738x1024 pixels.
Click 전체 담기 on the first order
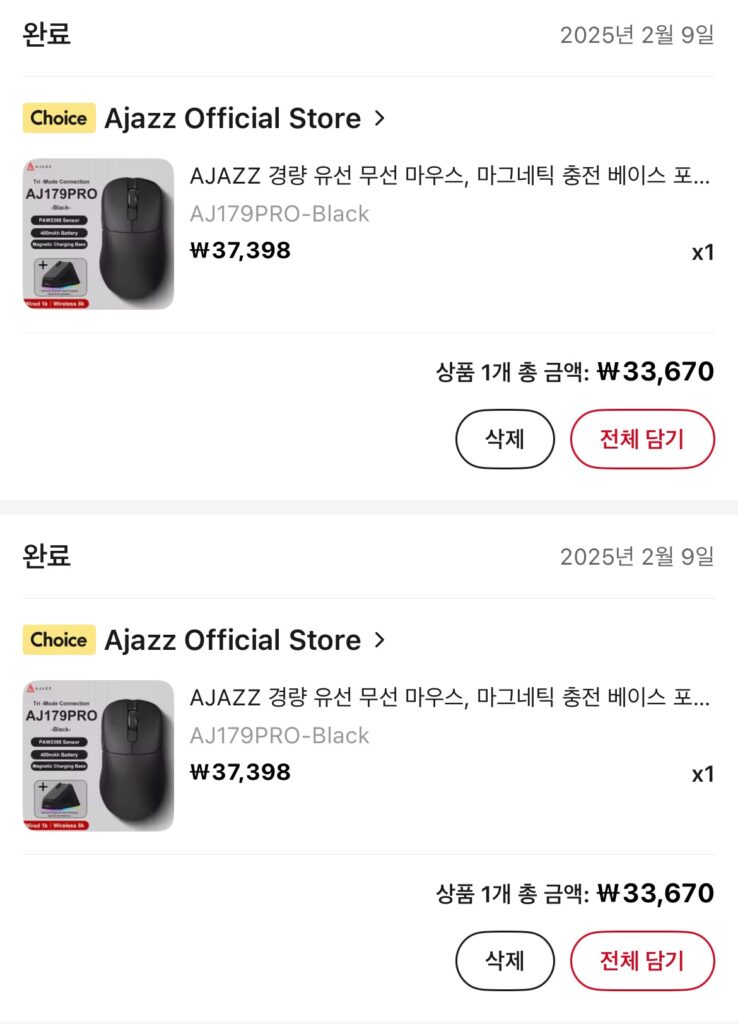click(x=642, y=439)
